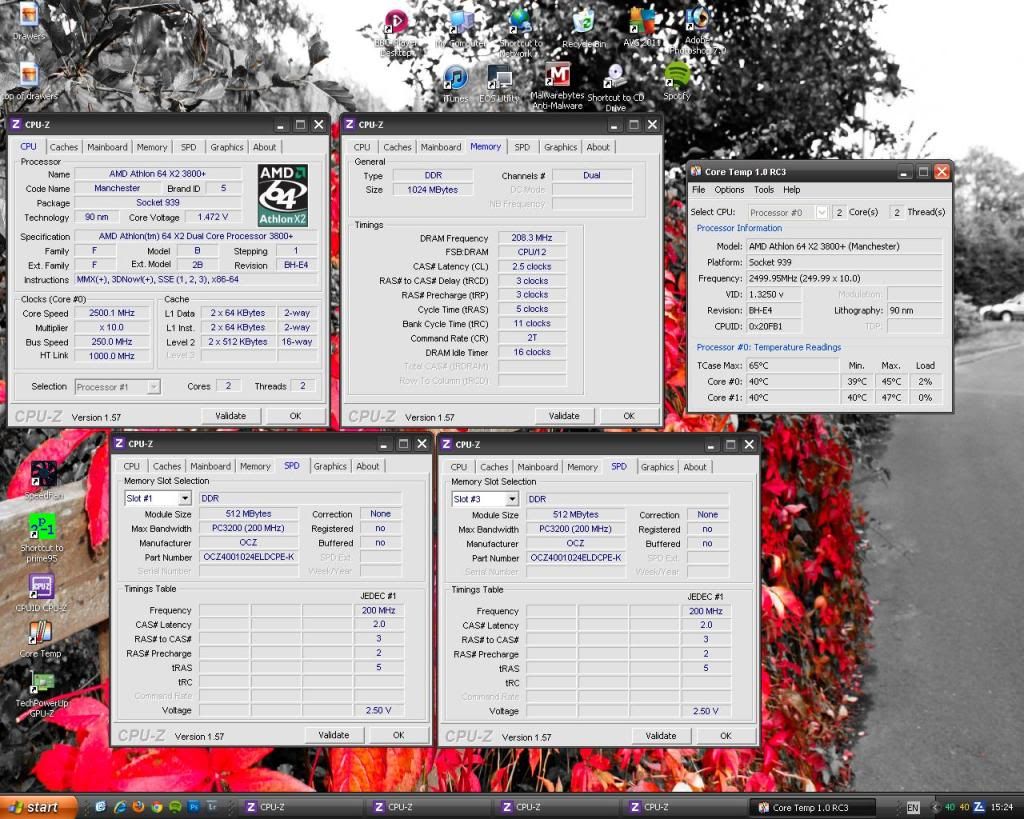Expand the Slot #3 memory slot dropdown
This screenshot has width=1024, height=819.
point(512,499)
